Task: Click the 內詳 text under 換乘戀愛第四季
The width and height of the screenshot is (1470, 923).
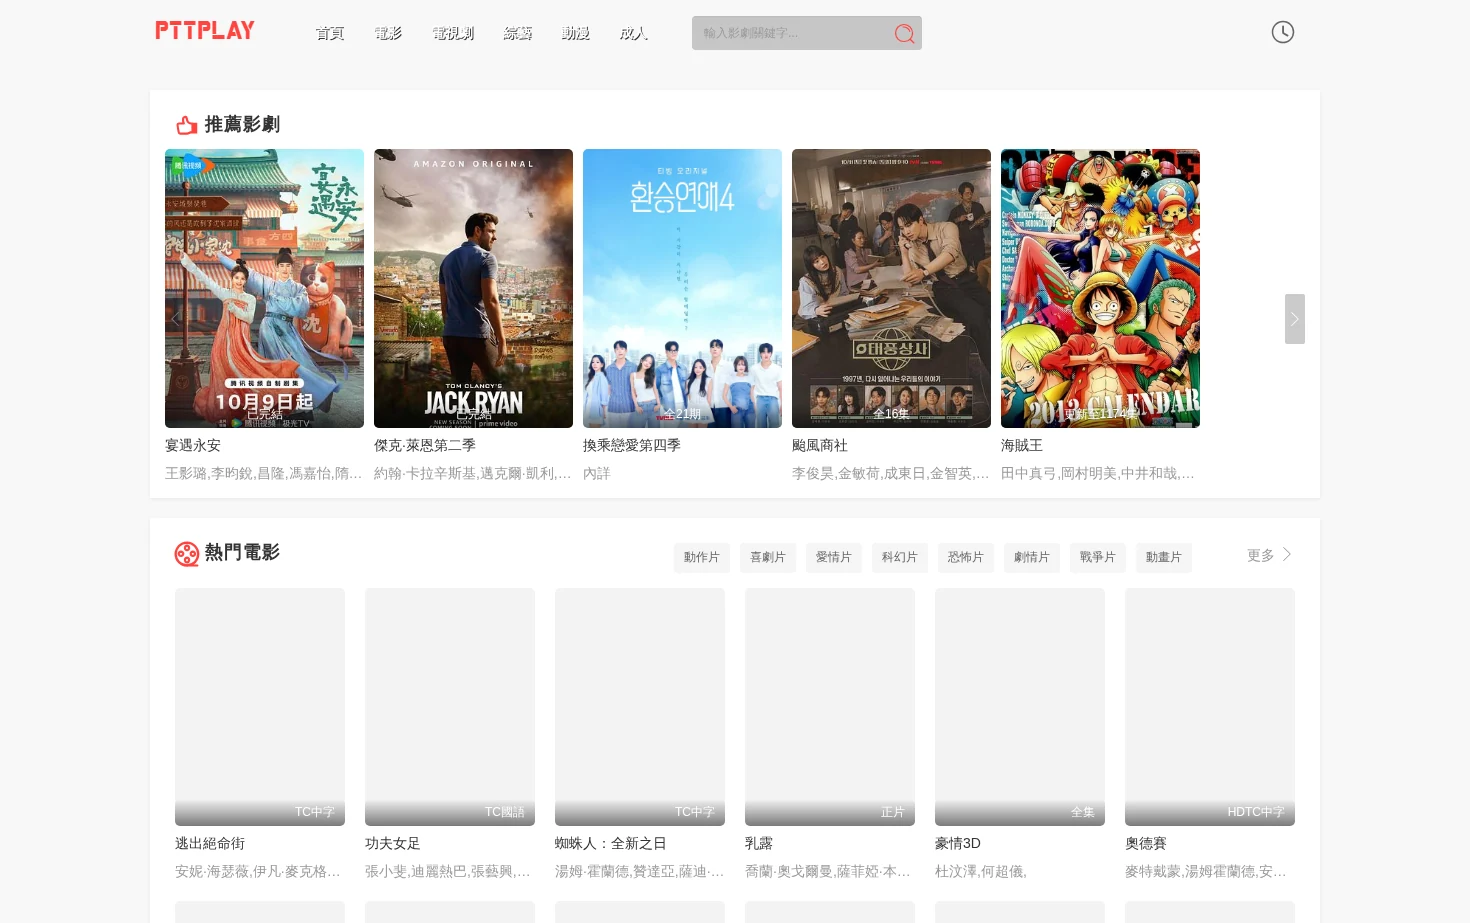Action: [597, 473]
